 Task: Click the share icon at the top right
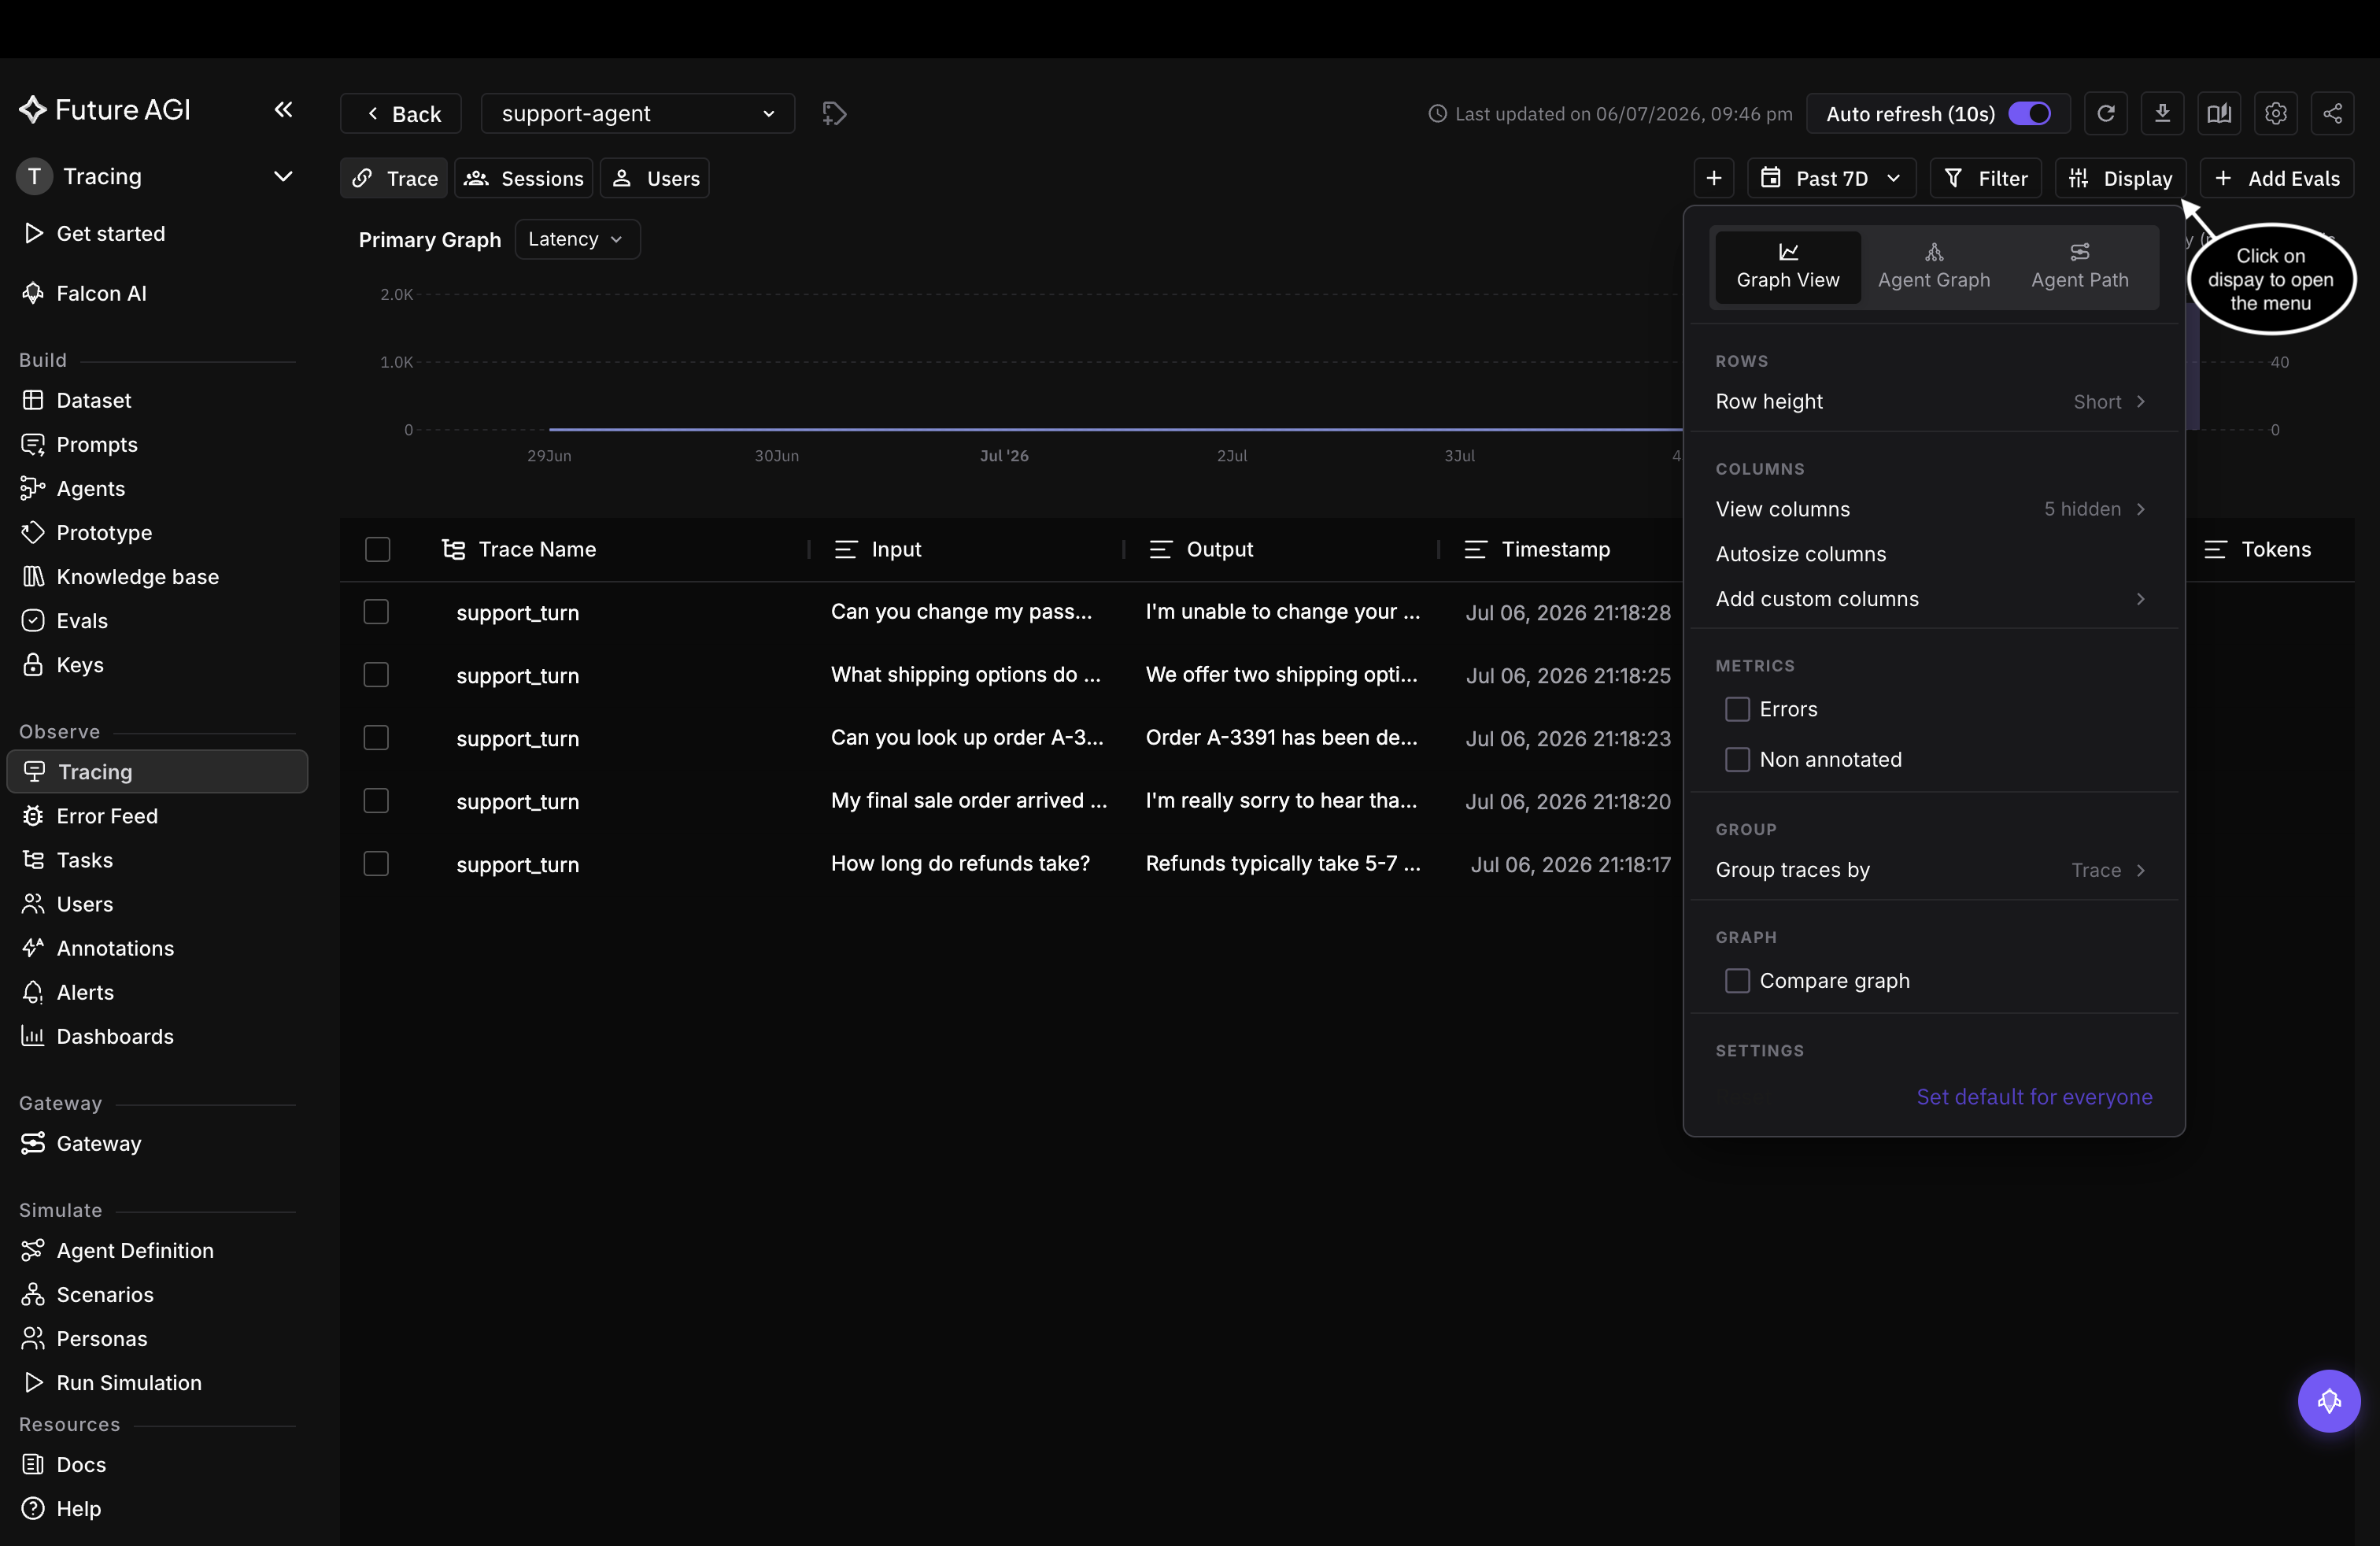(2332, 113)
